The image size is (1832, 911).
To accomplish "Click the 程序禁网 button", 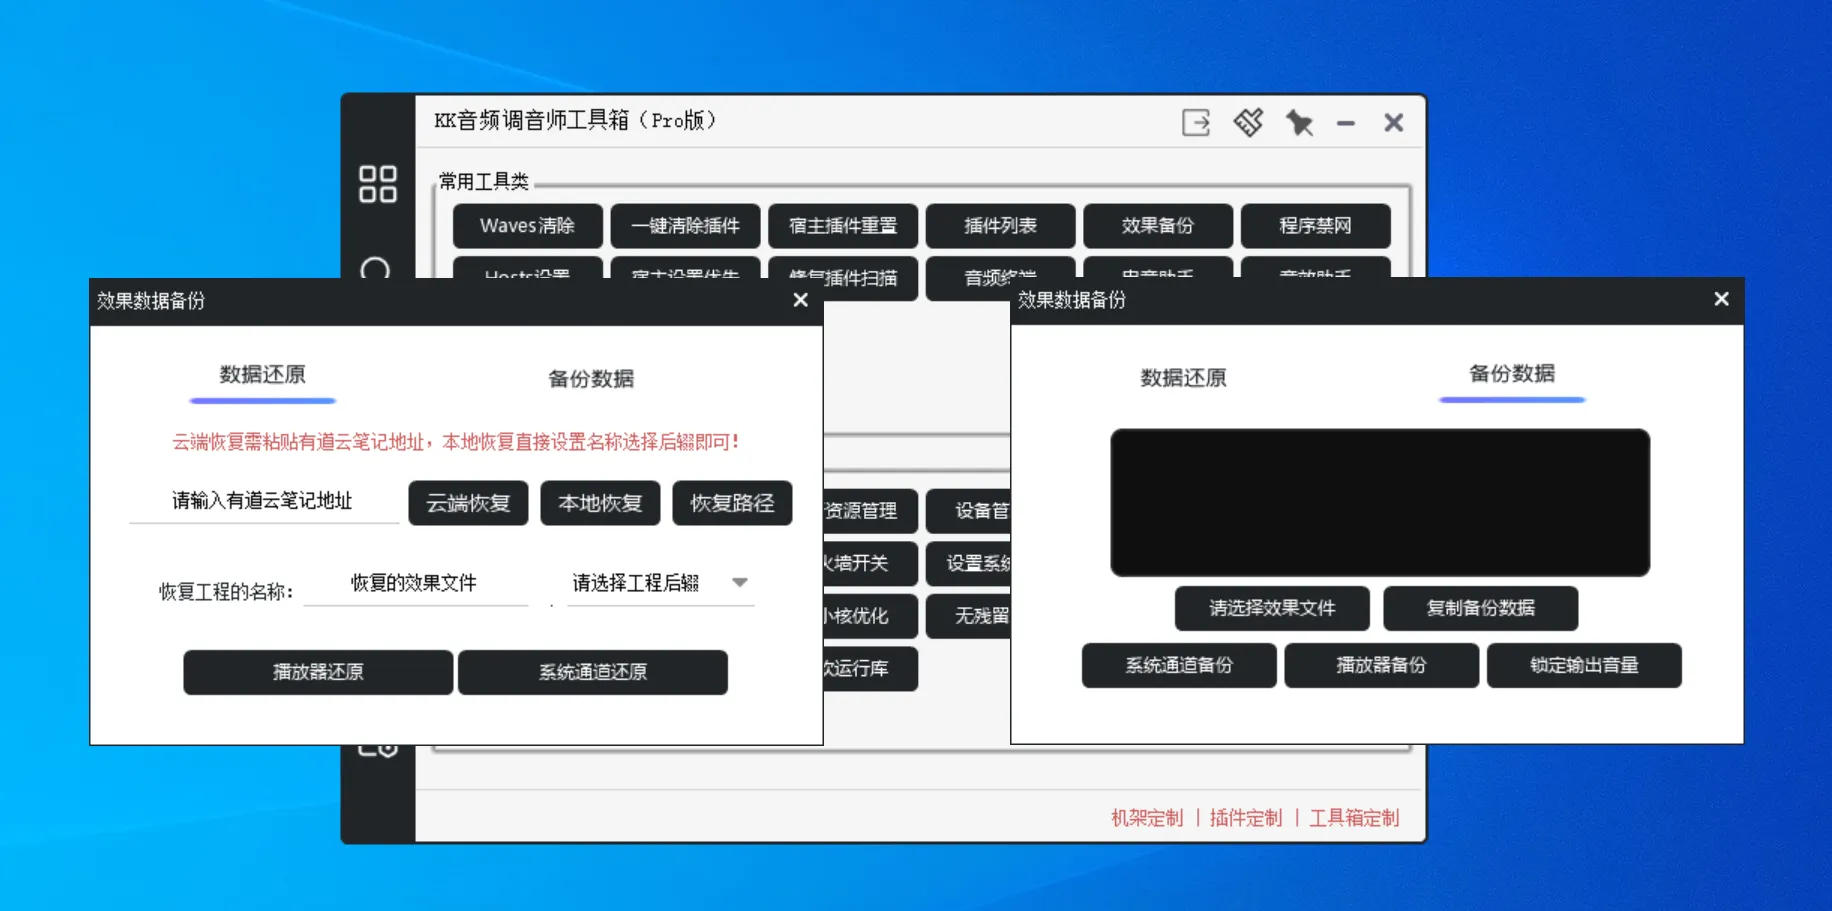I will point(1315,226).
